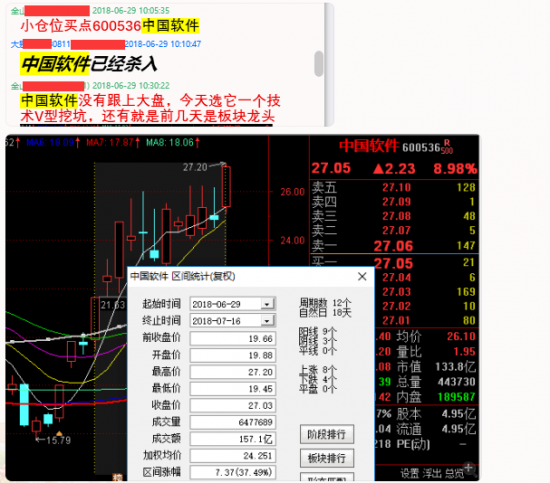The image size is (550, 483).
Task: Click the R margin-trading badge beside 600536
Action: [x=447, y=143]
